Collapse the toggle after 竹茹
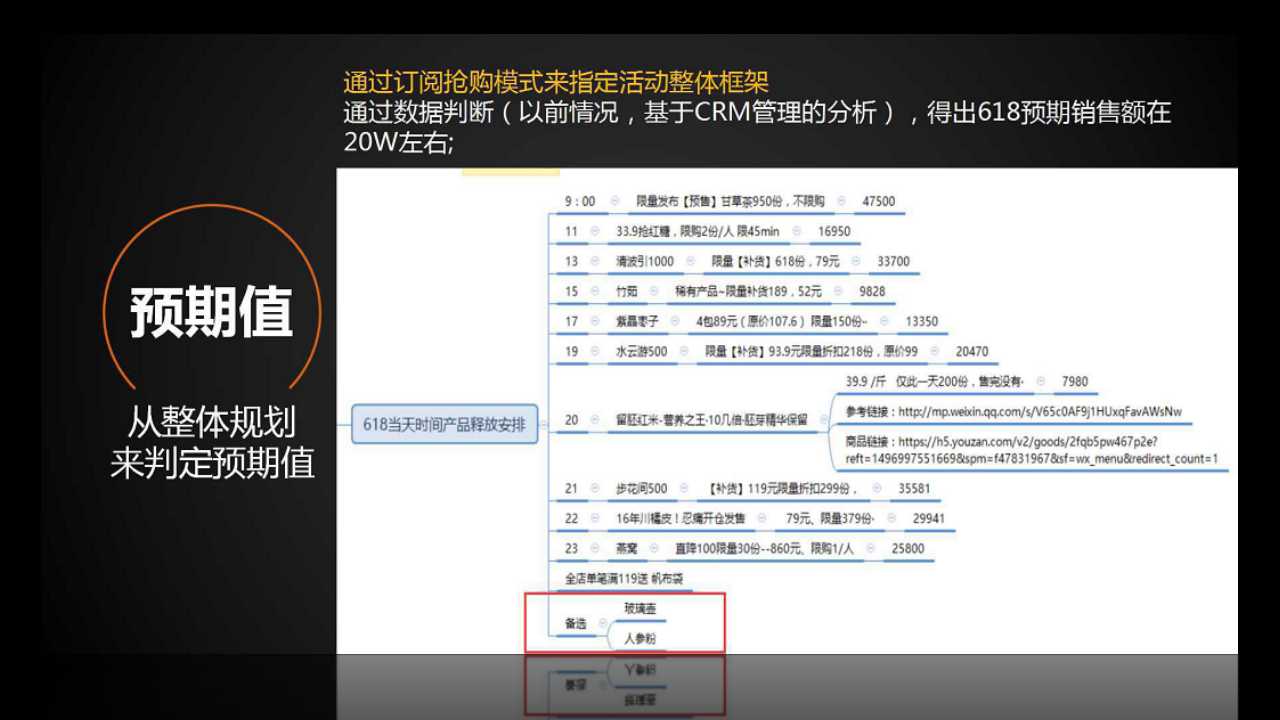 point(654,291)
